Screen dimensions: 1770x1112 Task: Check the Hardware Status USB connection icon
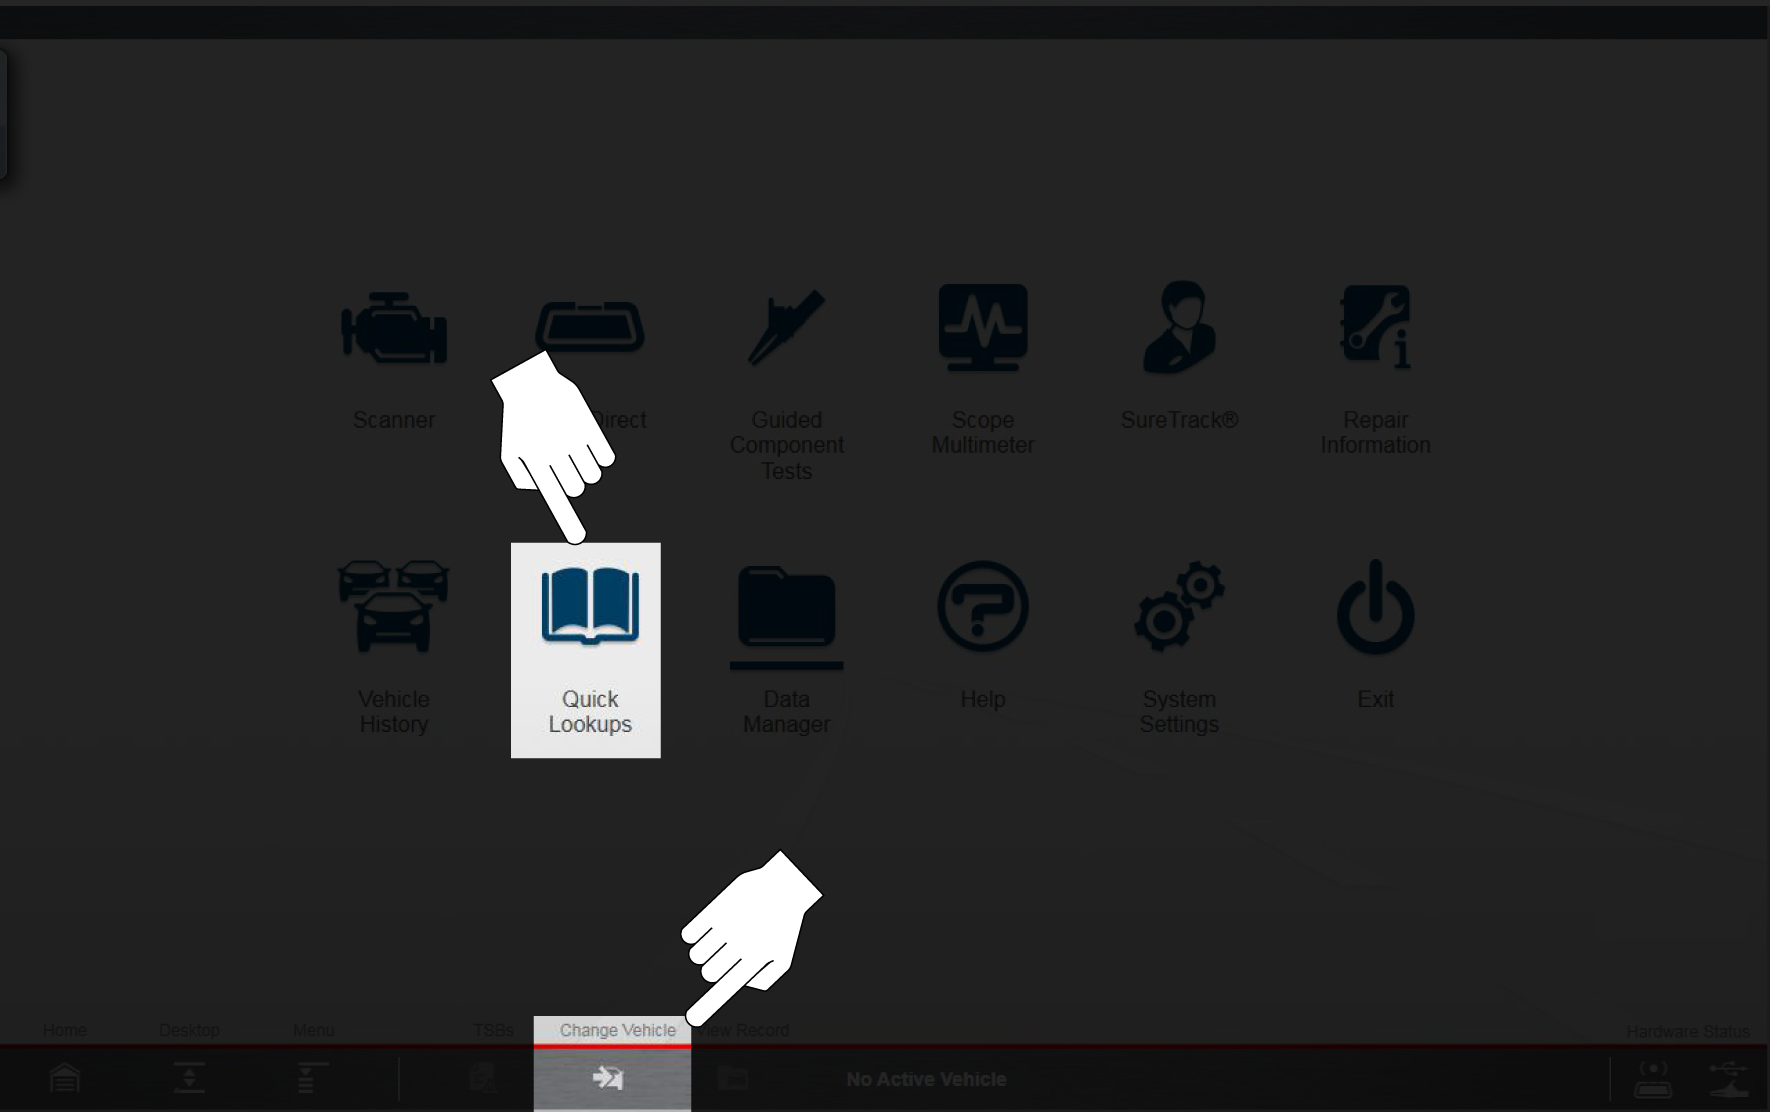tap(1727, 1078)
